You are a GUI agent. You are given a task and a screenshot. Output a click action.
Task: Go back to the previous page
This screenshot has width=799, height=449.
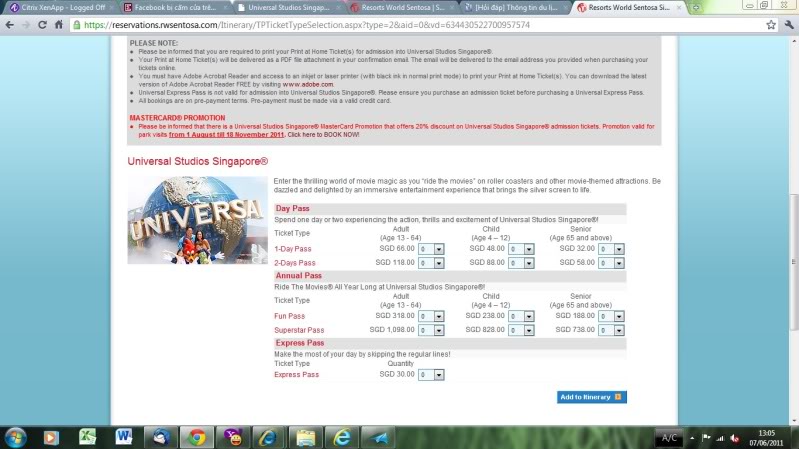pos(10,25)
